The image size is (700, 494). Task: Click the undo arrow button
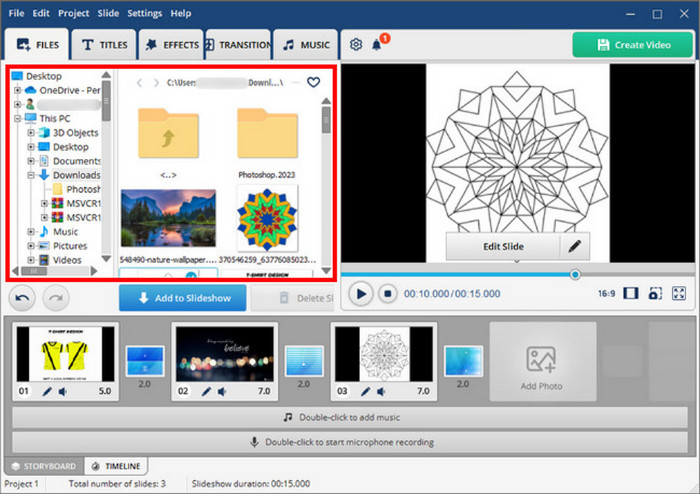(x=23, y=298)
